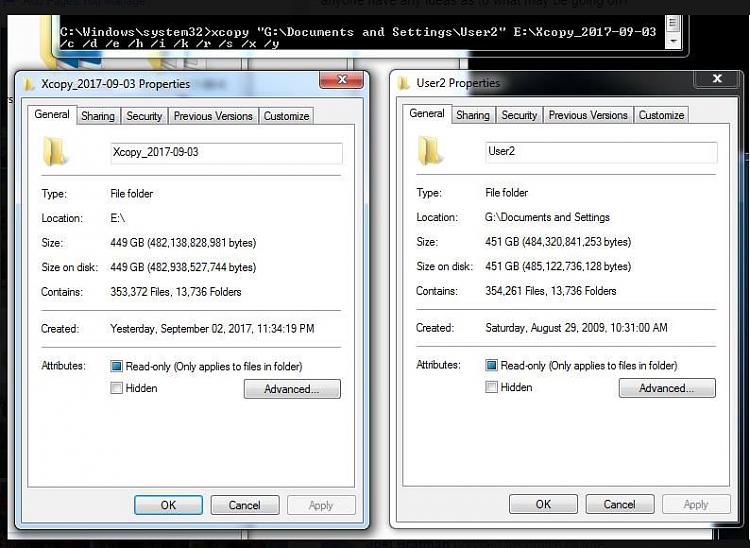The width and height of the screenshot is (750, 548).
Task: Click location value E:\
Action: pos(118,219)
